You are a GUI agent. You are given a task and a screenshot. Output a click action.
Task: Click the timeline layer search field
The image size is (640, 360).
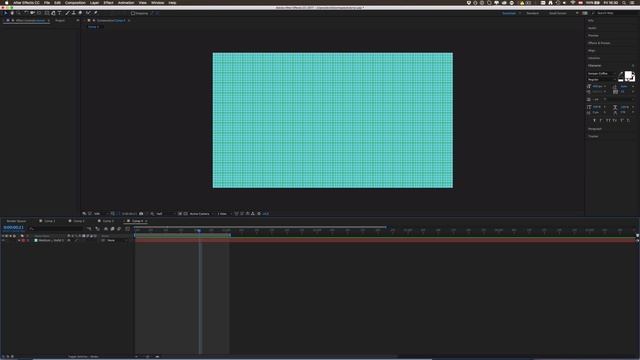[x=57, y=229]
